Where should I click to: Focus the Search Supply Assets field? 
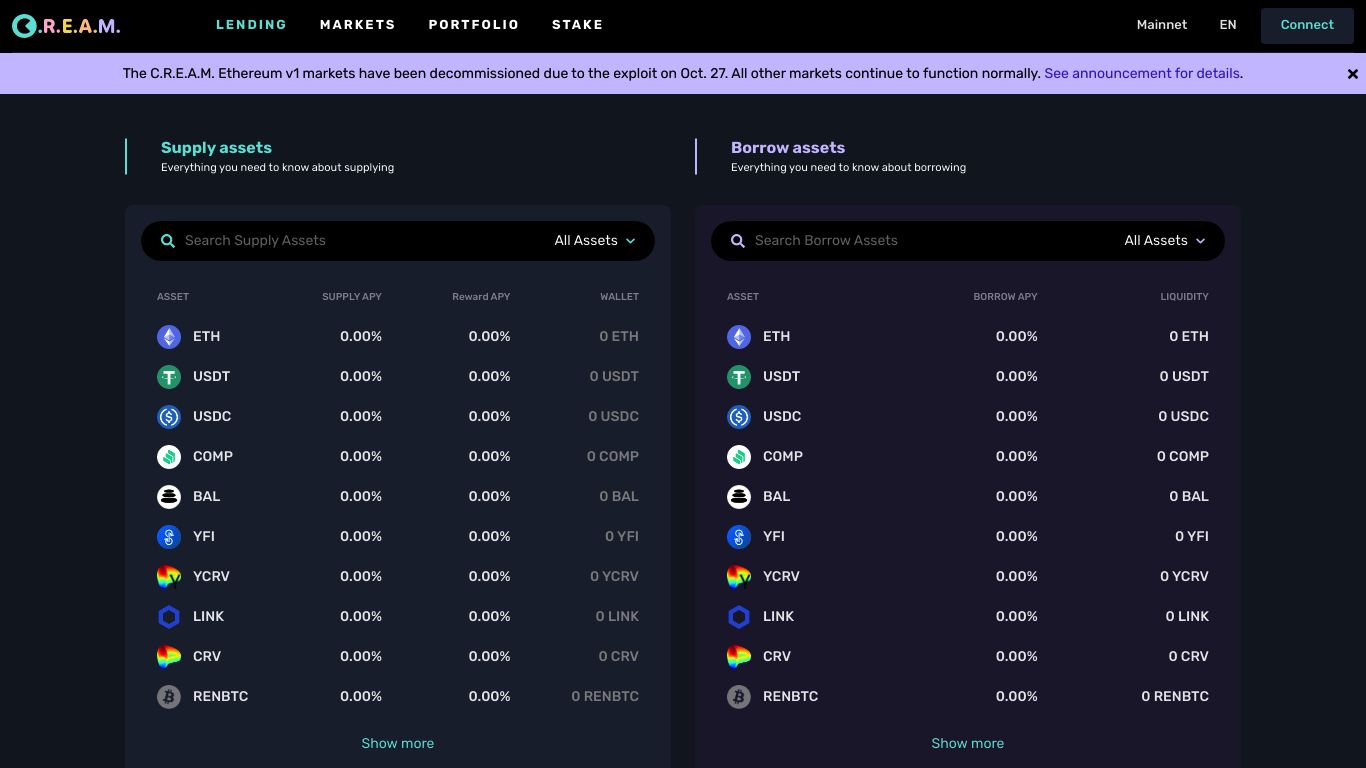click(x=360, y=241)
